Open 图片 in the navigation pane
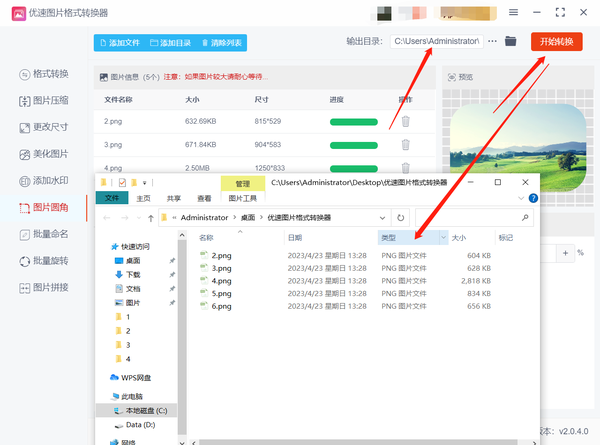The height and width of the screenshot is (445, 600). tap(128, 303)
